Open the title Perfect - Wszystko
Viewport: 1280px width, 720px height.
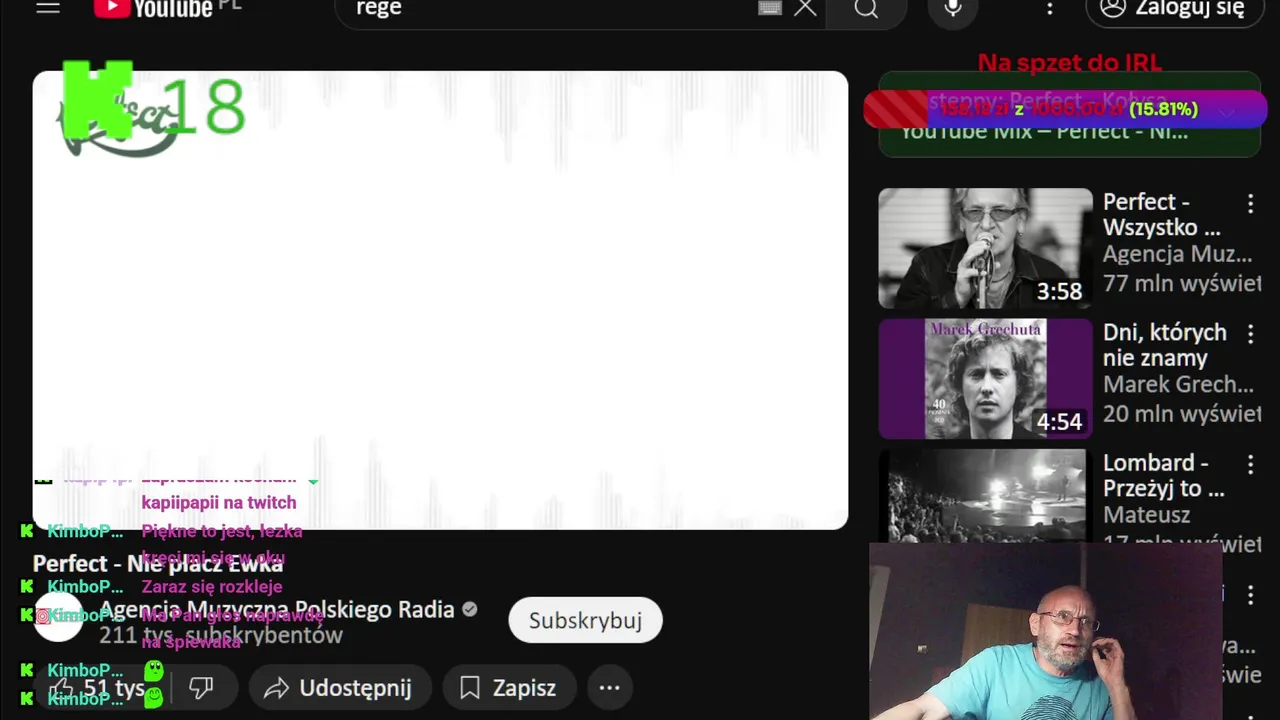[1162, 214]
